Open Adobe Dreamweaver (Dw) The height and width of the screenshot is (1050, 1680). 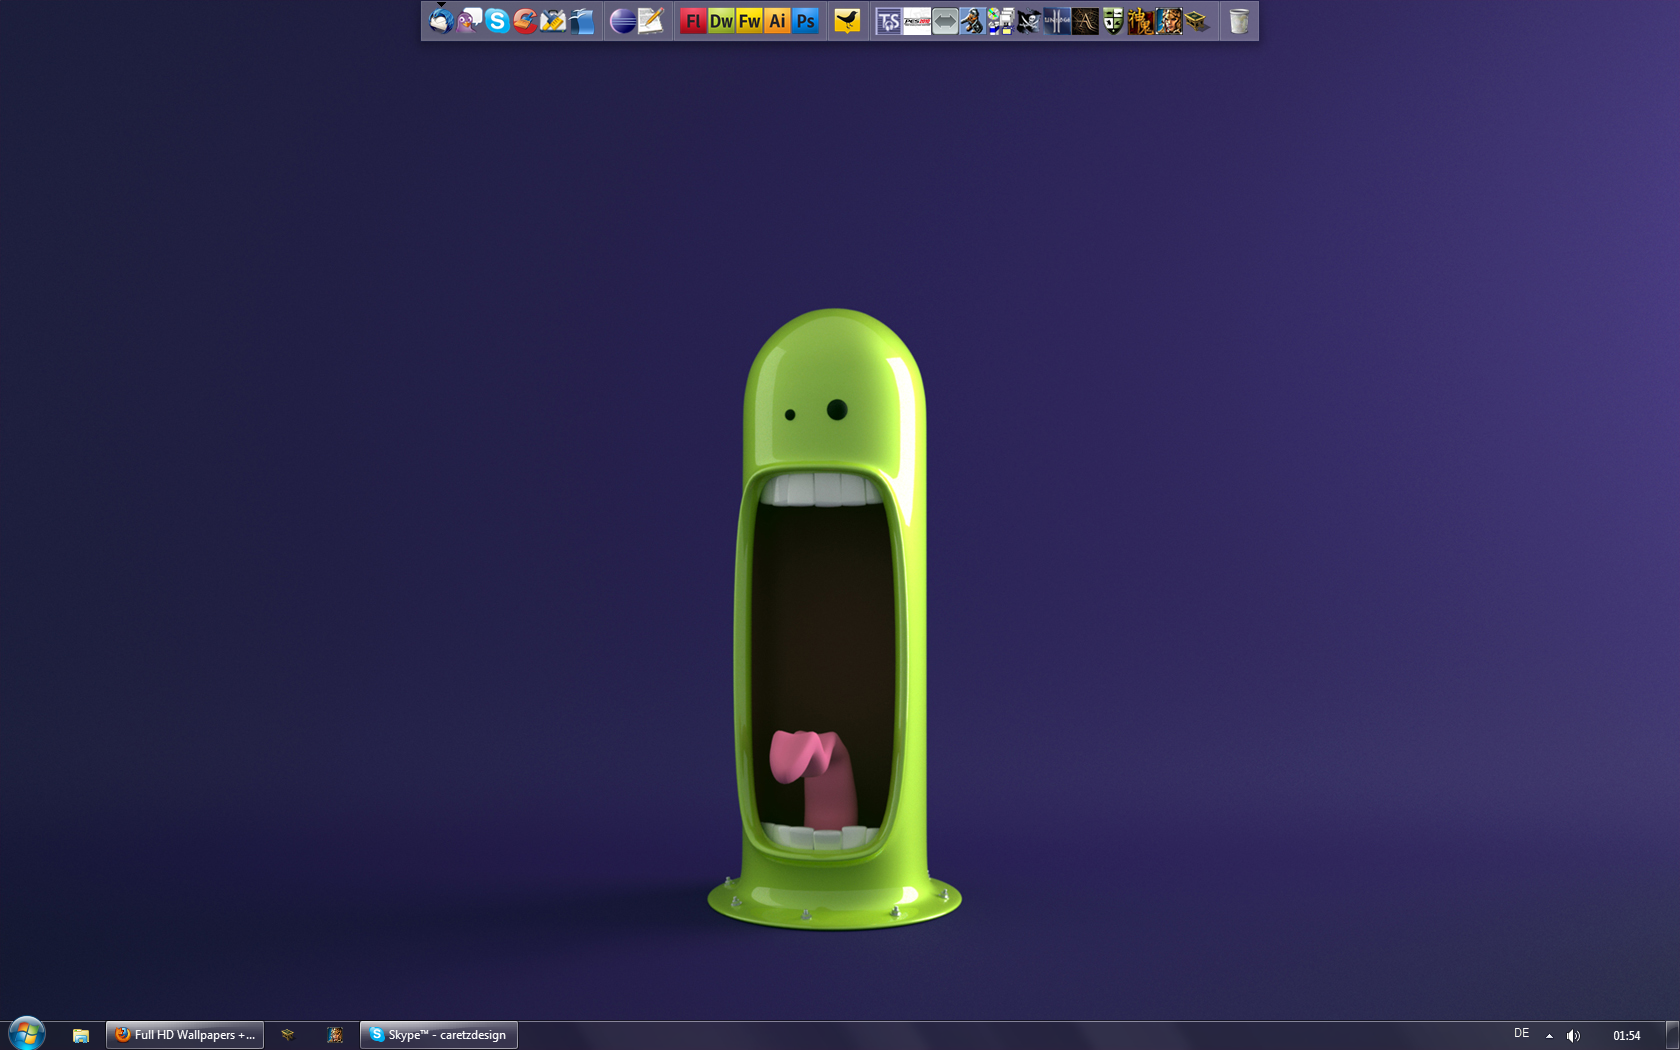[x=720, y=20]
